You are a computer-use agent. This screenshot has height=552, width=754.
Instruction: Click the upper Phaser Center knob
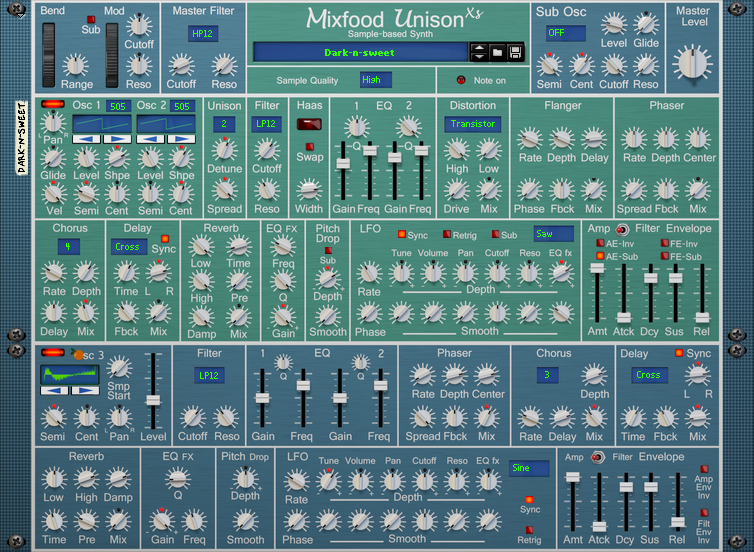tap(698, 139)
